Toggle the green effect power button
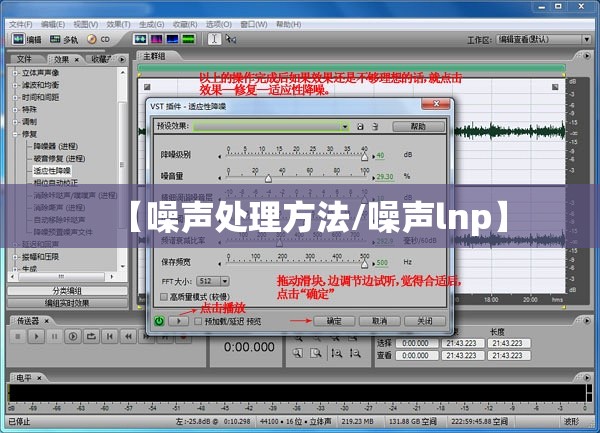This screenshot has height=433, width=600. [159, 321]
